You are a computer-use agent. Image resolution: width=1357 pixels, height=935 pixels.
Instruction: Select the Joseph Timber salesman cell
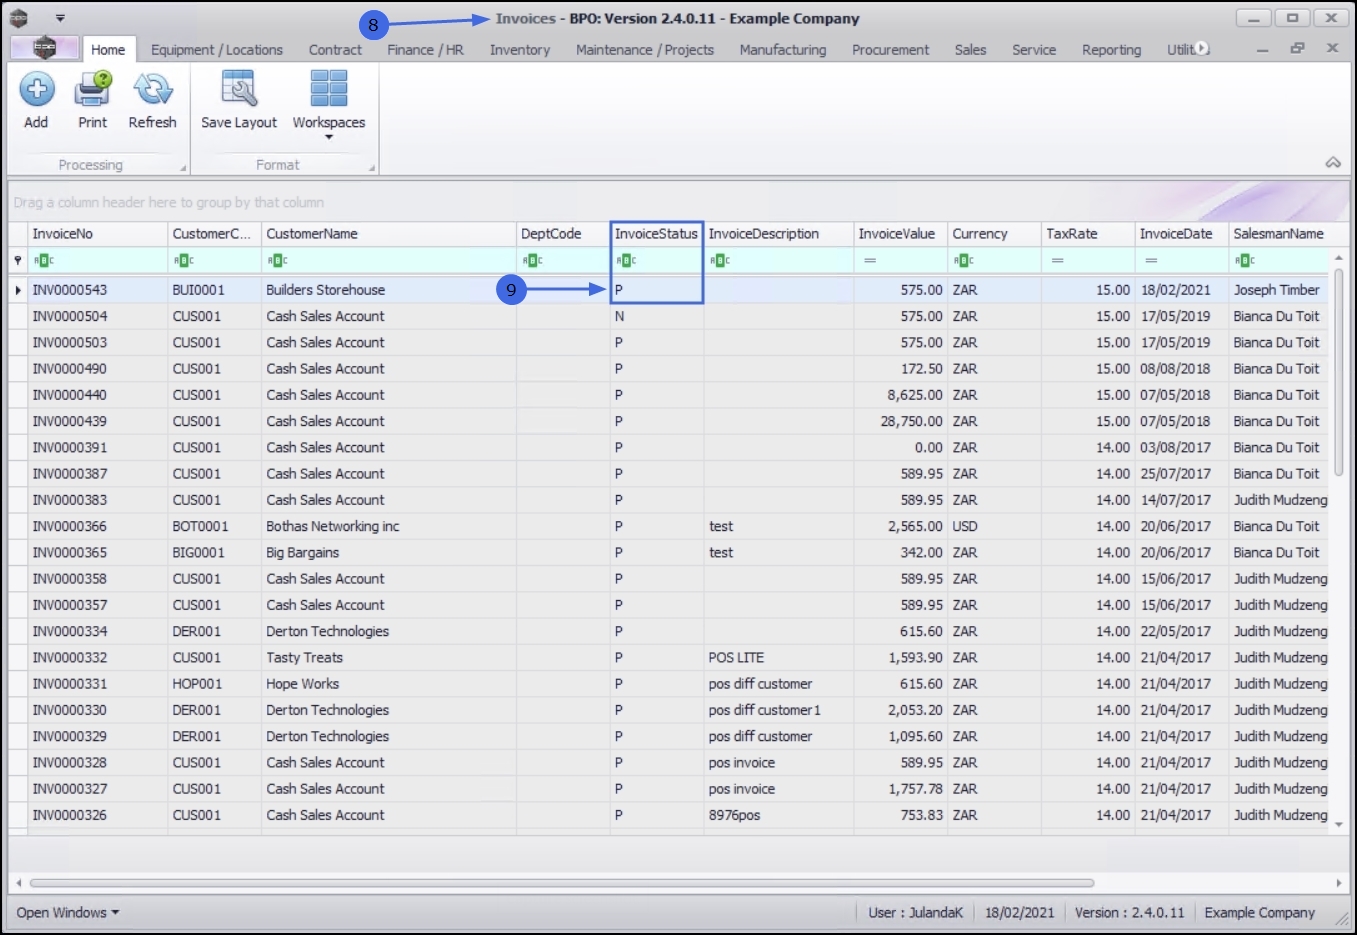click(x=1279, y=290)
